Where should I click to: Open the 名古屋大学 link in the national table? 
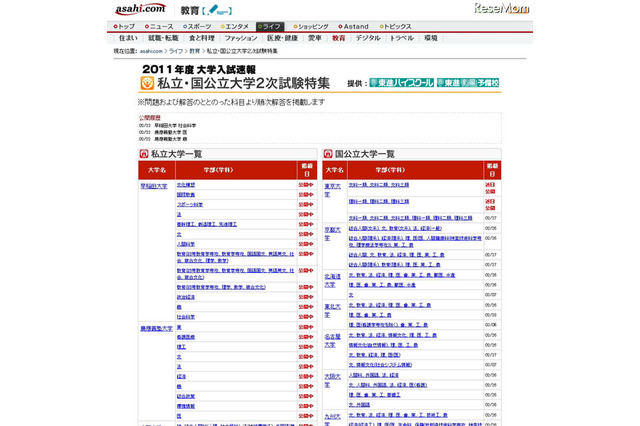pos(332,341)
